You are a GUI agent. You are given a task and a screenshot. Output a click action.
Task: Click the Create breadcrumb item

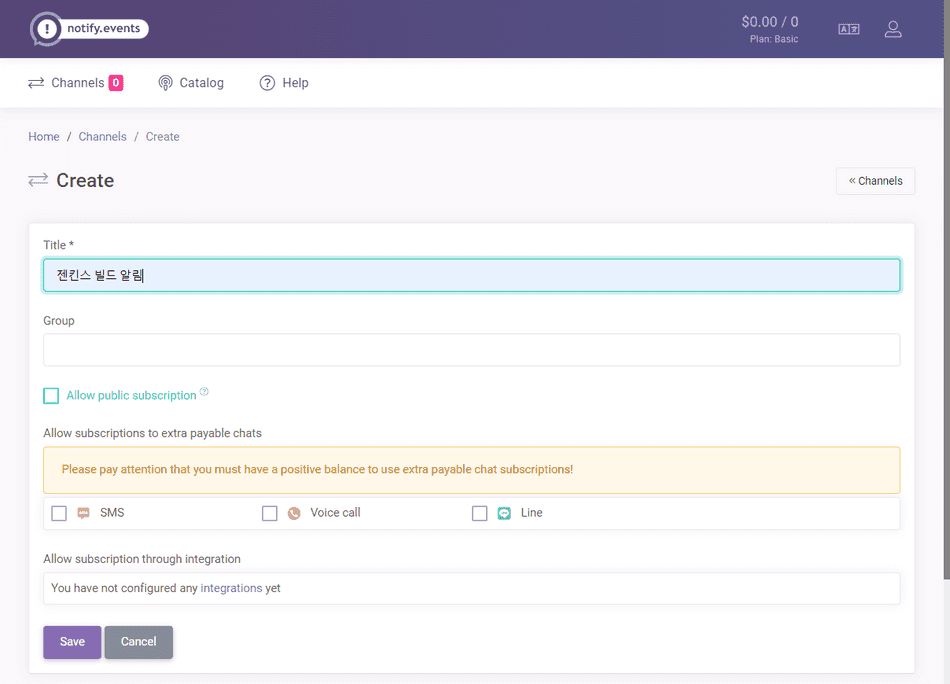click(162, 136)
